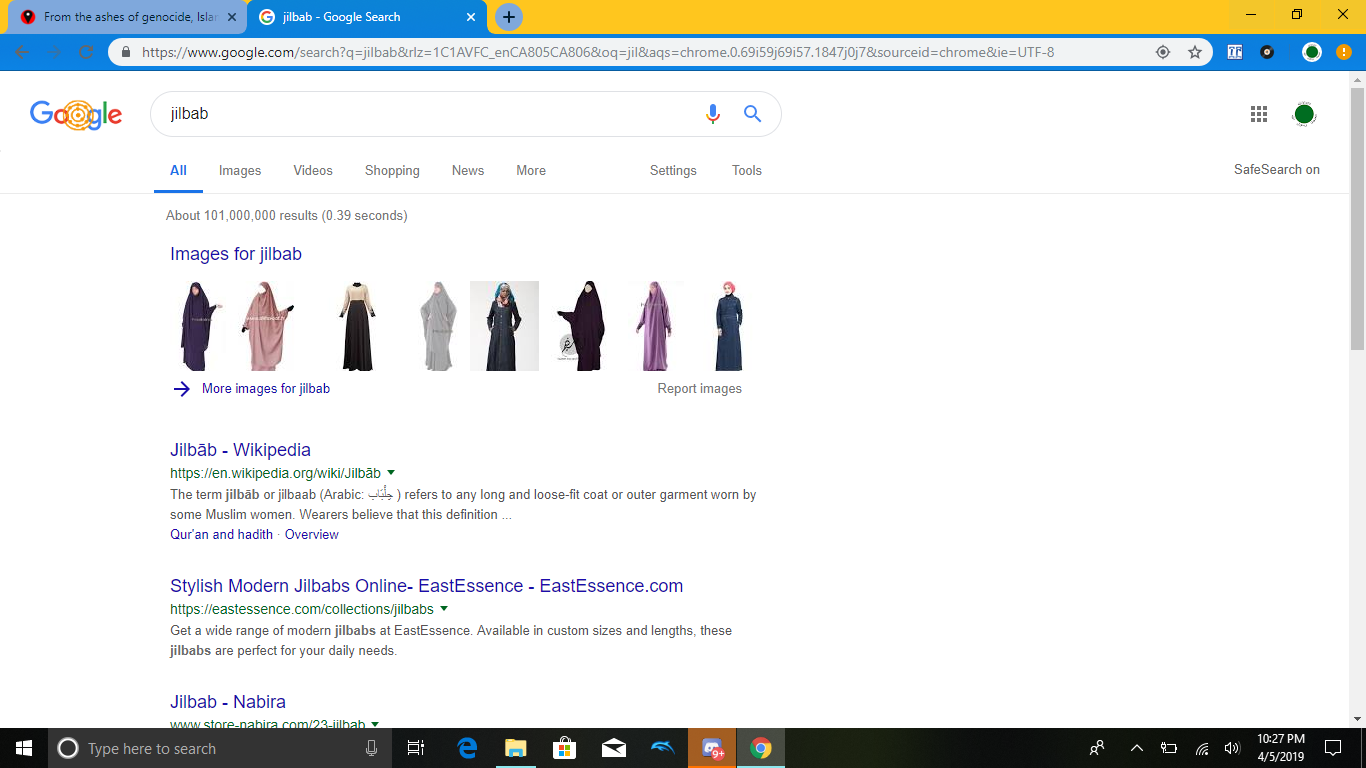Open the grey jilbab image thumbnail

(437, 326)
